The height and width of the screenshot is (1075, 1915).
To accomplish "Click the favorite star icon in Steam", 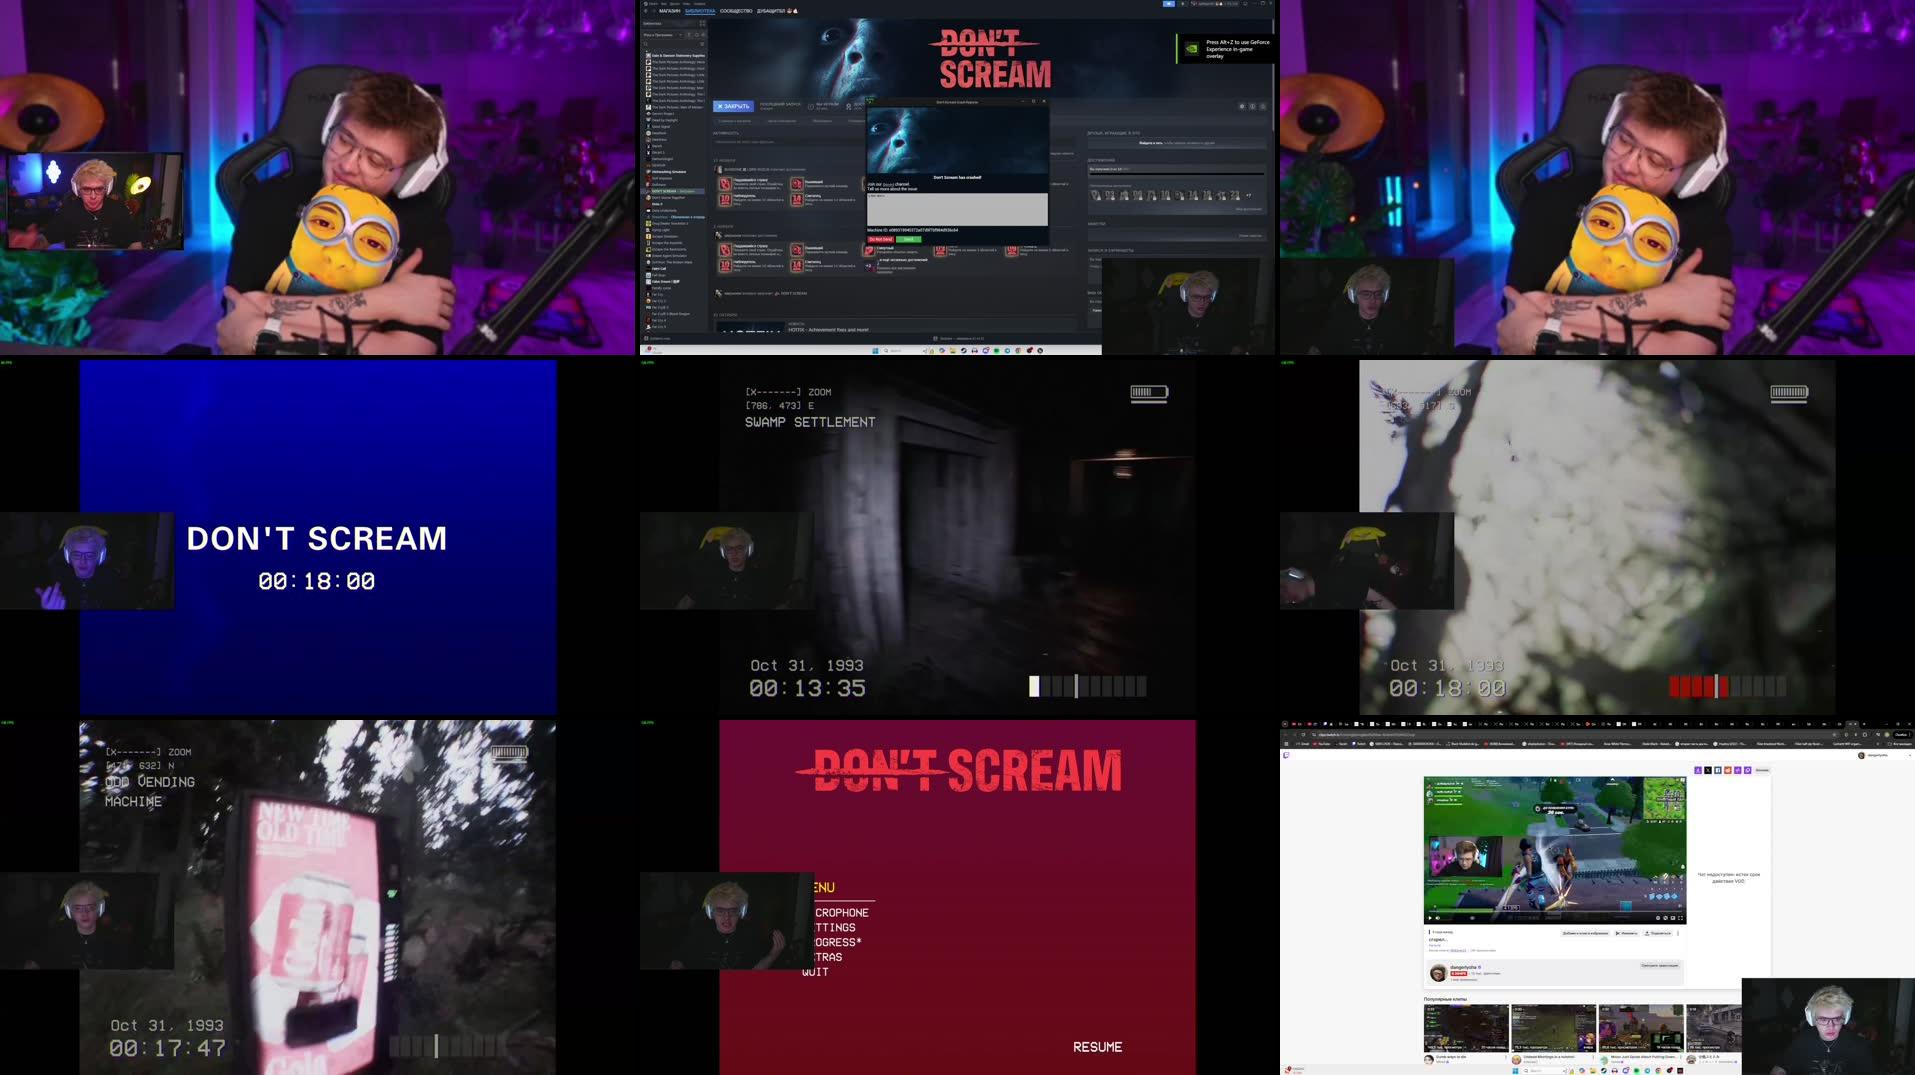I will coord(1263,106).
